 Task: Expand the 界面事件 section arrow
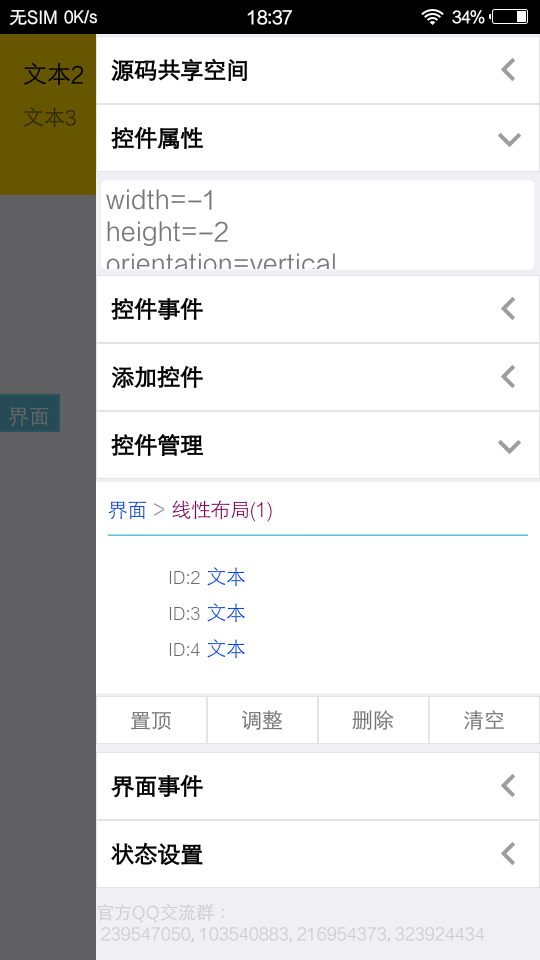[x=508, y=786]
